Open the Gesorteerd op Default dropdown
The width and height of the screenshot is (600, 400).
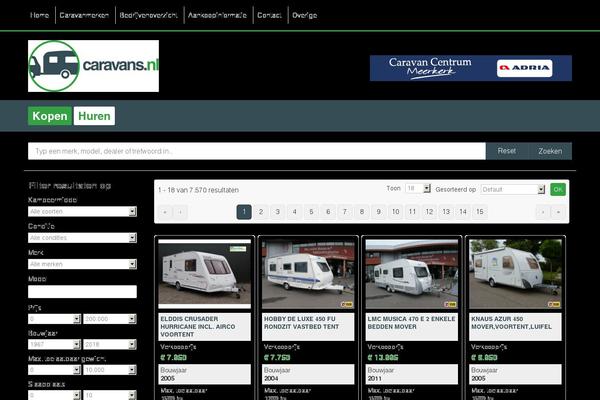click(513, 189)
